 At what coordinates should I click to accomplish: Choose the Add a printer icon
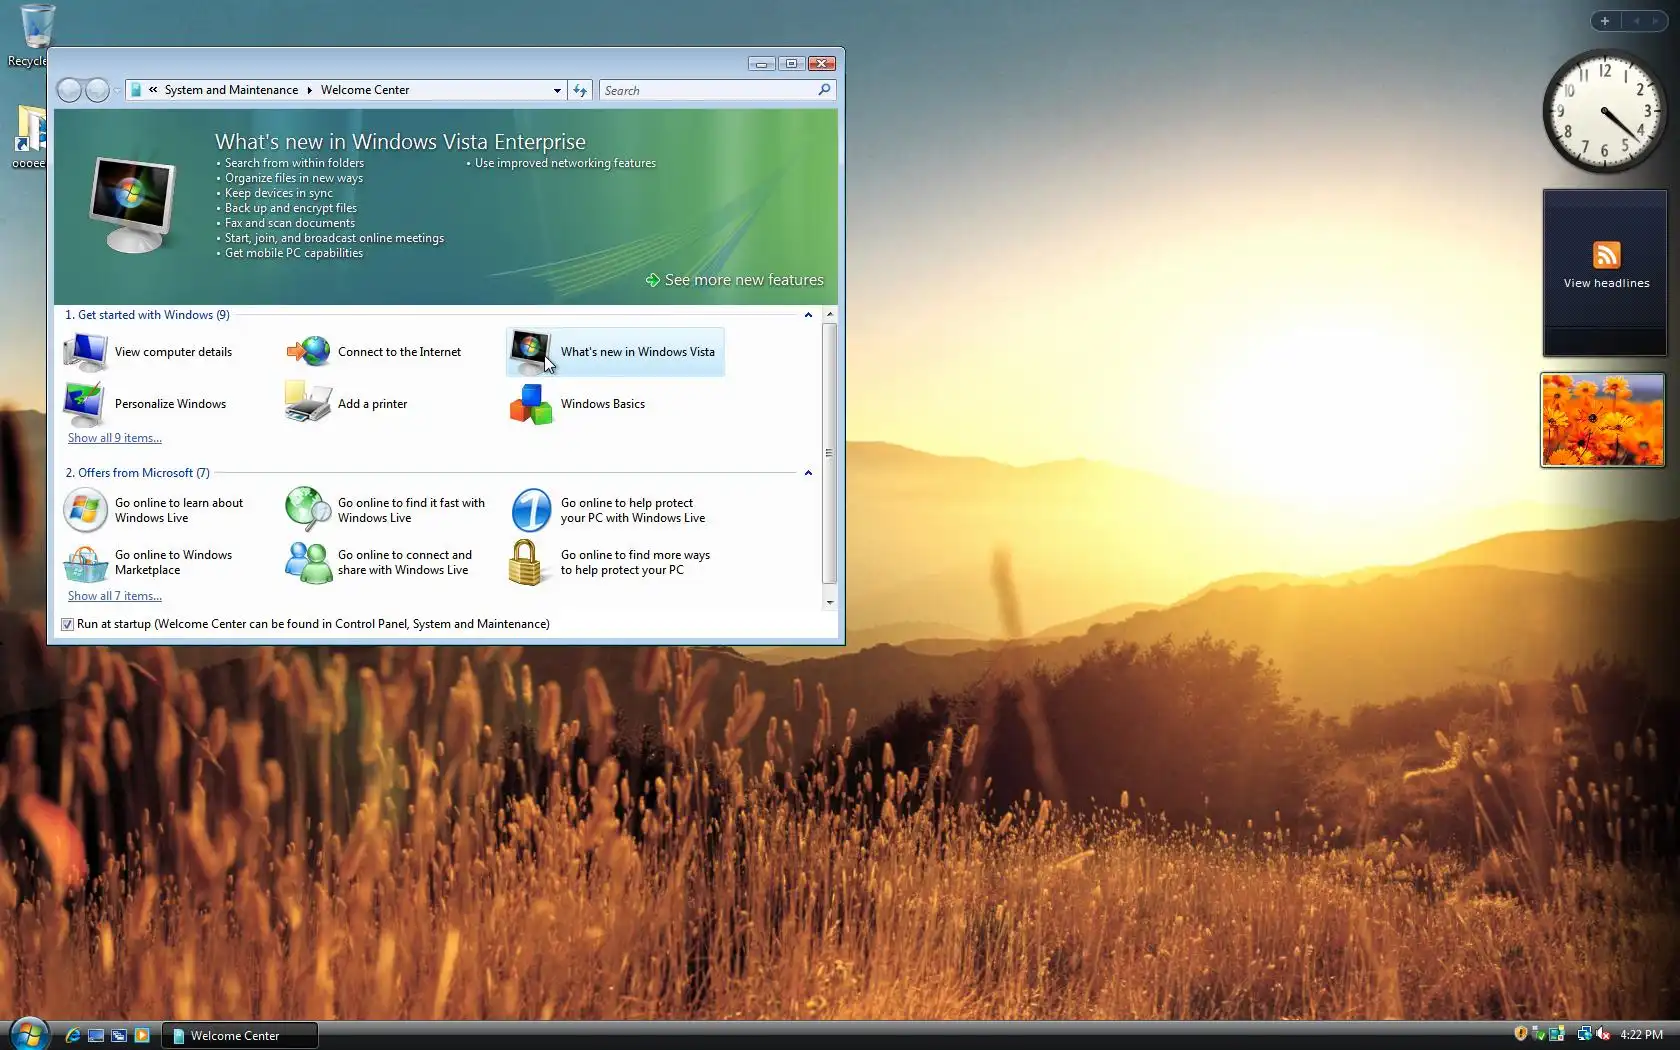click(x=308, y=403)
